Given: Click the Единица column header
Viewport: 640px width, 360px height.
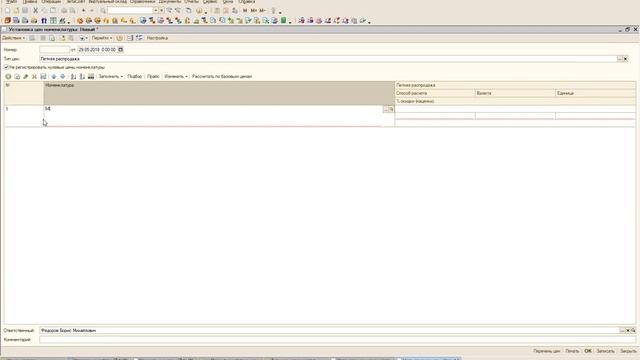Looking at the screenshot, I should [596, 93].
